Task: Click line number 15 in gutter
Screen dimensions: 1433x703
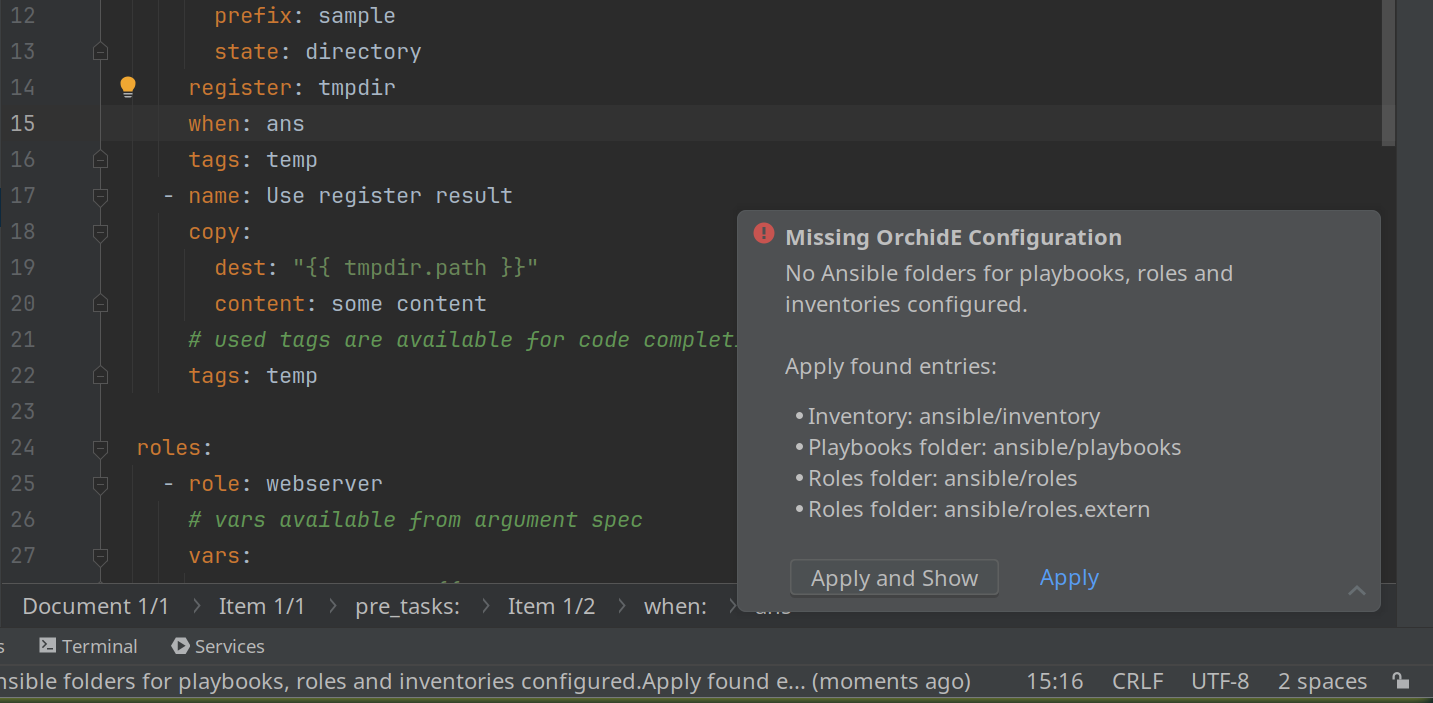Action: point(22,123)
